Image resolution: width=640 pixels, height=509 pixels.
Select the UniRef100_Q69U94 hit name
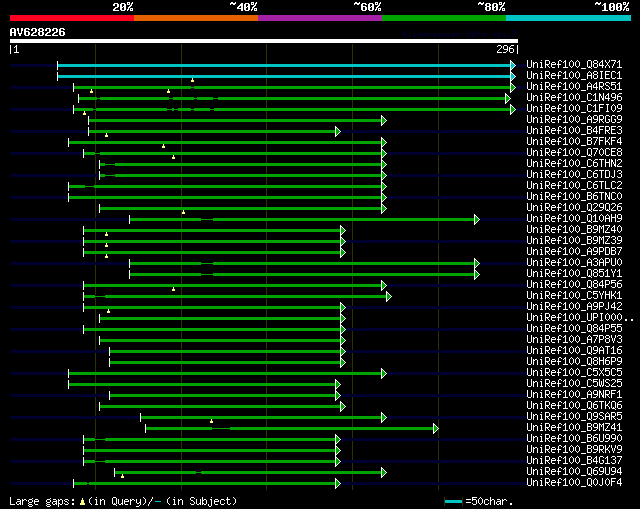click(574, 472)
